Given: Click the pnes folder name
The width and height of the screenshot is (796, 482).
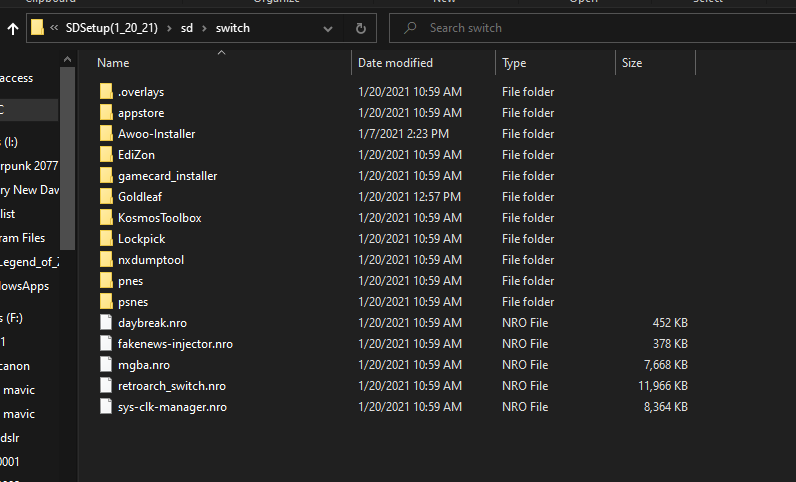Looking at the screenshot, I should 130,281.
